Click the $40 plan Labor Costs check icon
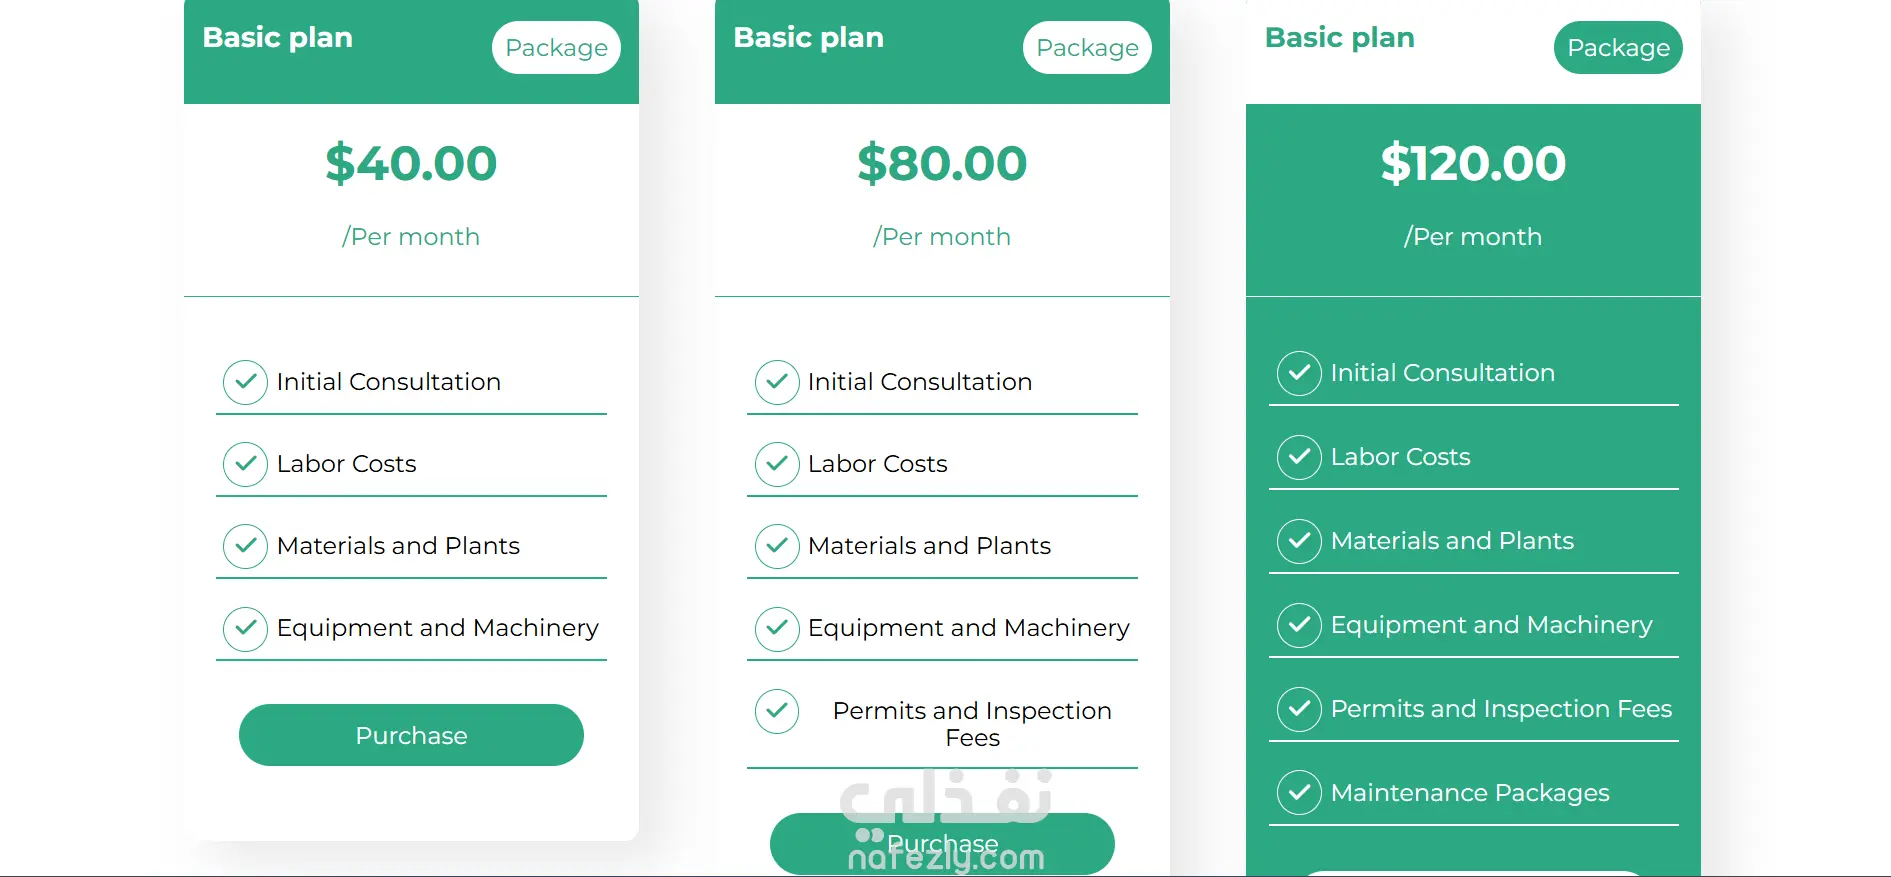The image size is (1891, 877). (x=245, y=464)
